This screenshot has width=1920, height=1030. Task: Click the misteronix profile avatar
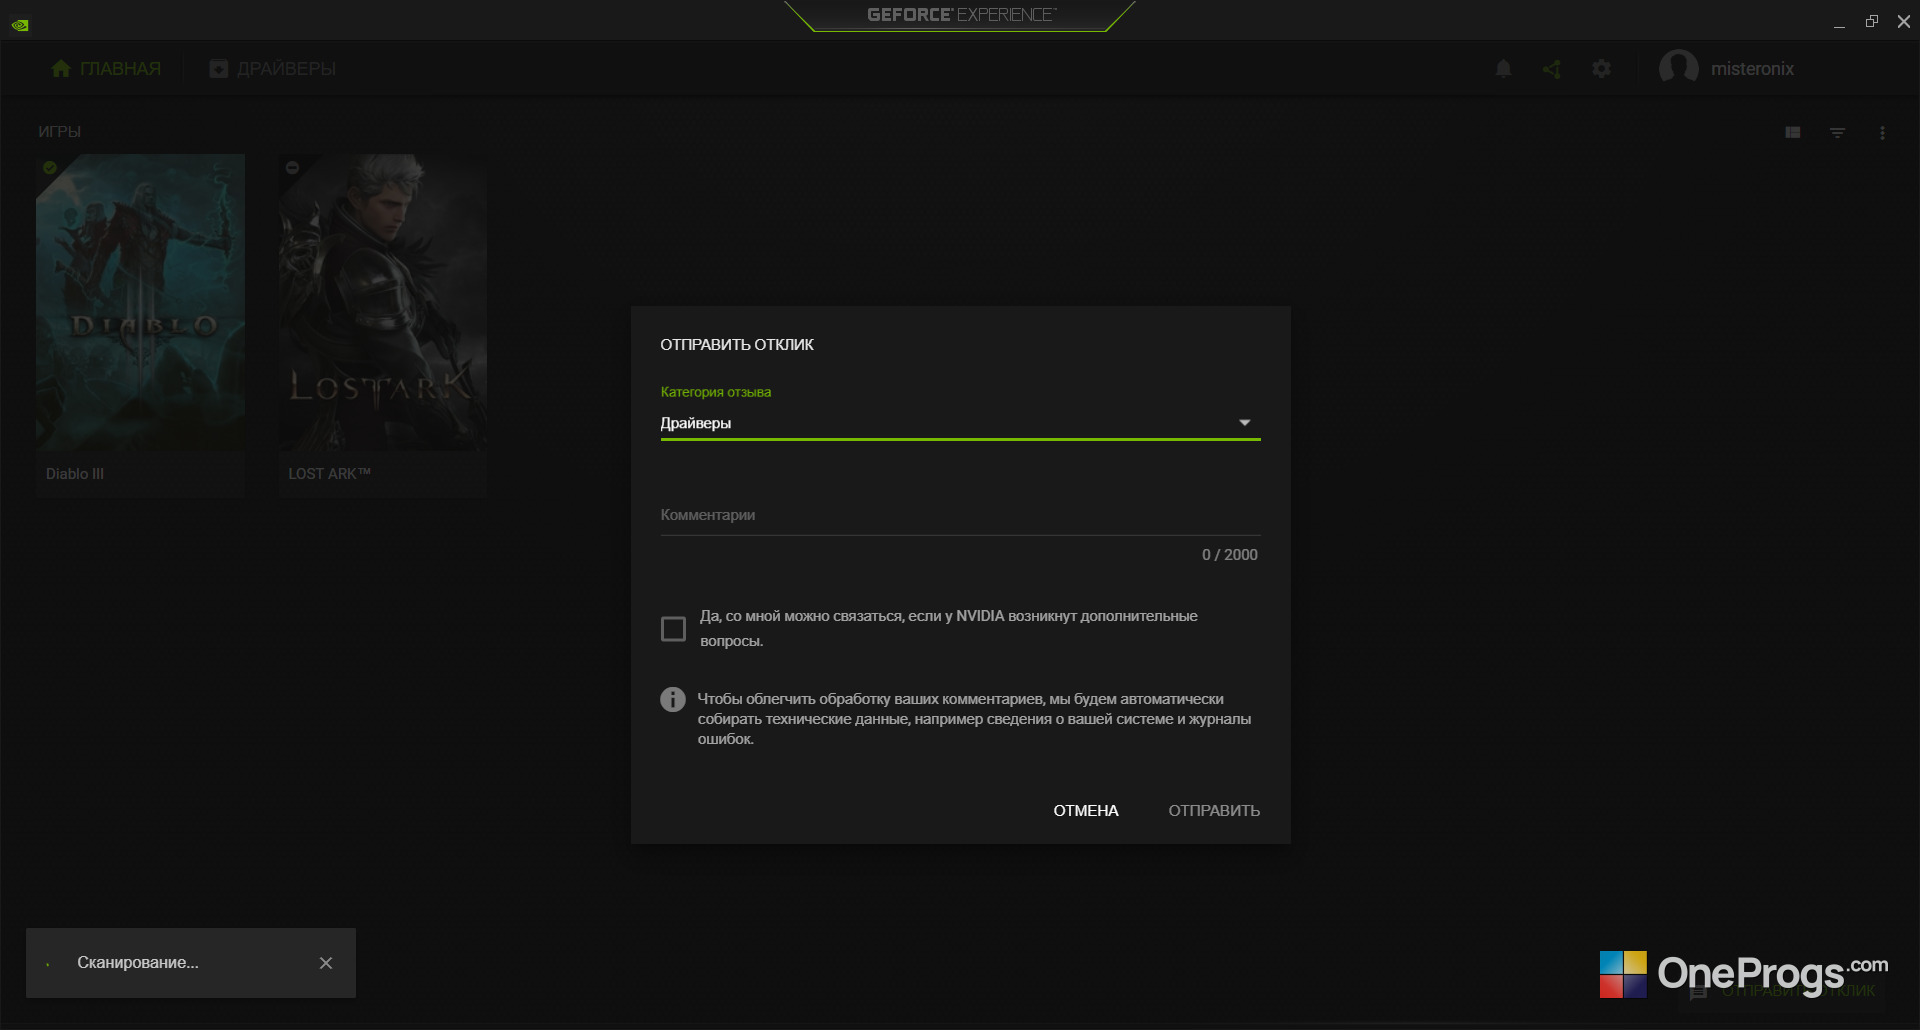(x=1678, y=68)
